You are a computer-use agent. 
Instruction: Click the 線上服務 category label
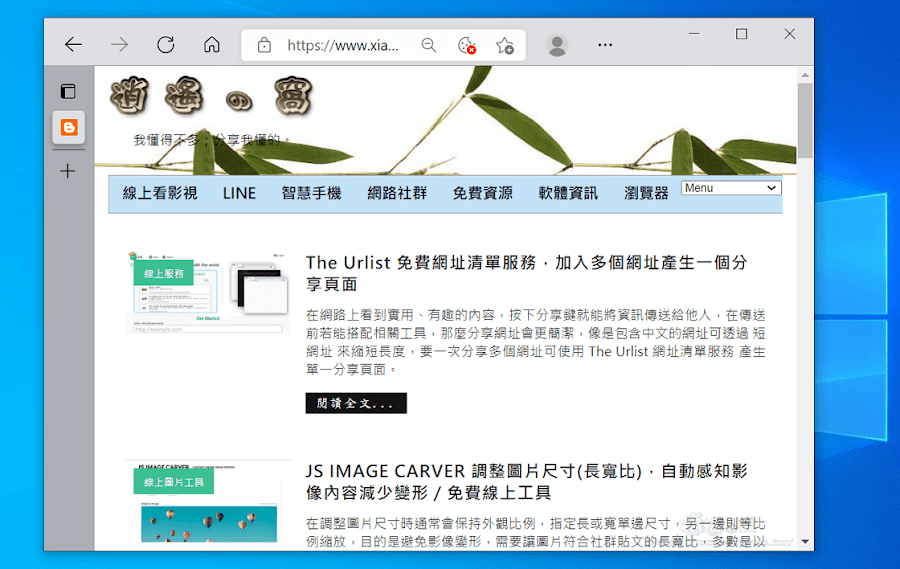pos(164,273)
